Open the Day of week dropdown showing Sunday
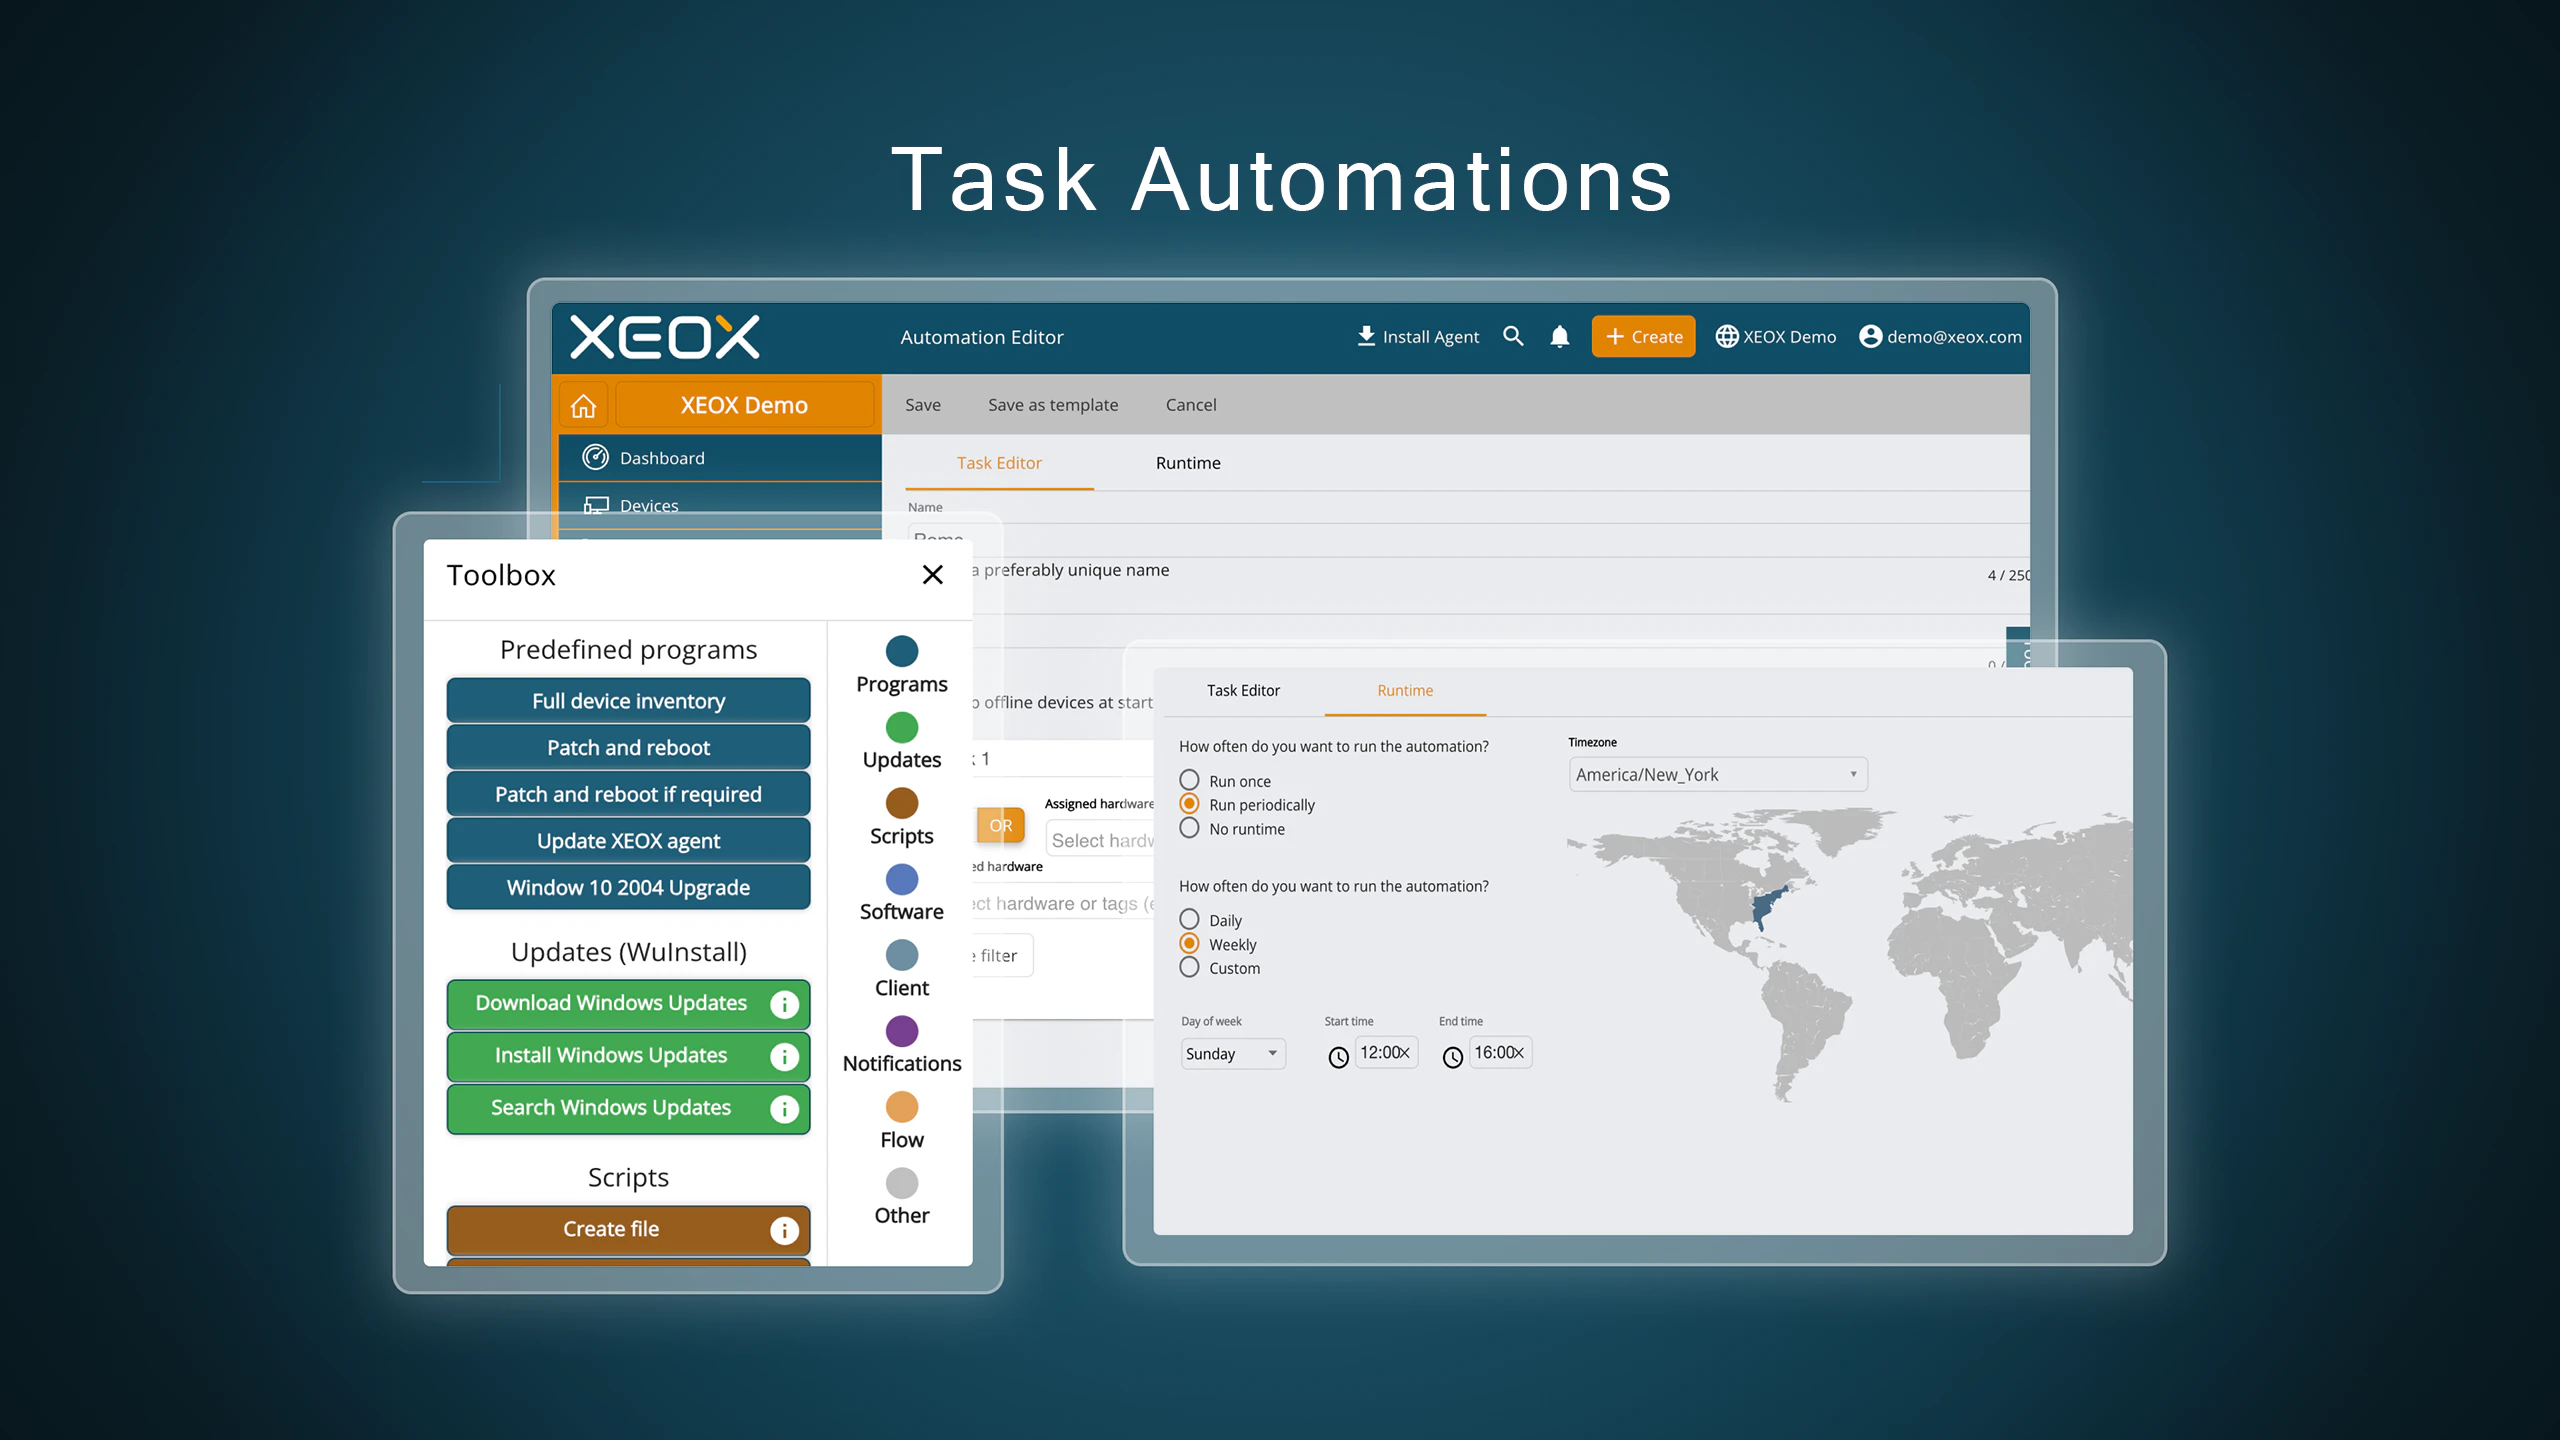The image size is (2560, 1440). point(1232,1053)
